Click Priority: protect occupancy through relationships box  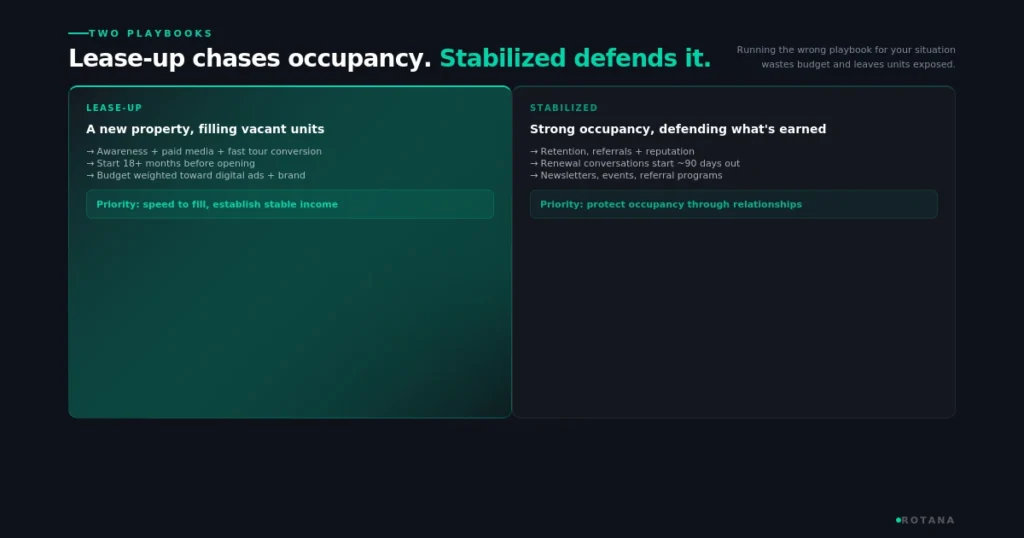pyautogui.click(x=733, y=204)
